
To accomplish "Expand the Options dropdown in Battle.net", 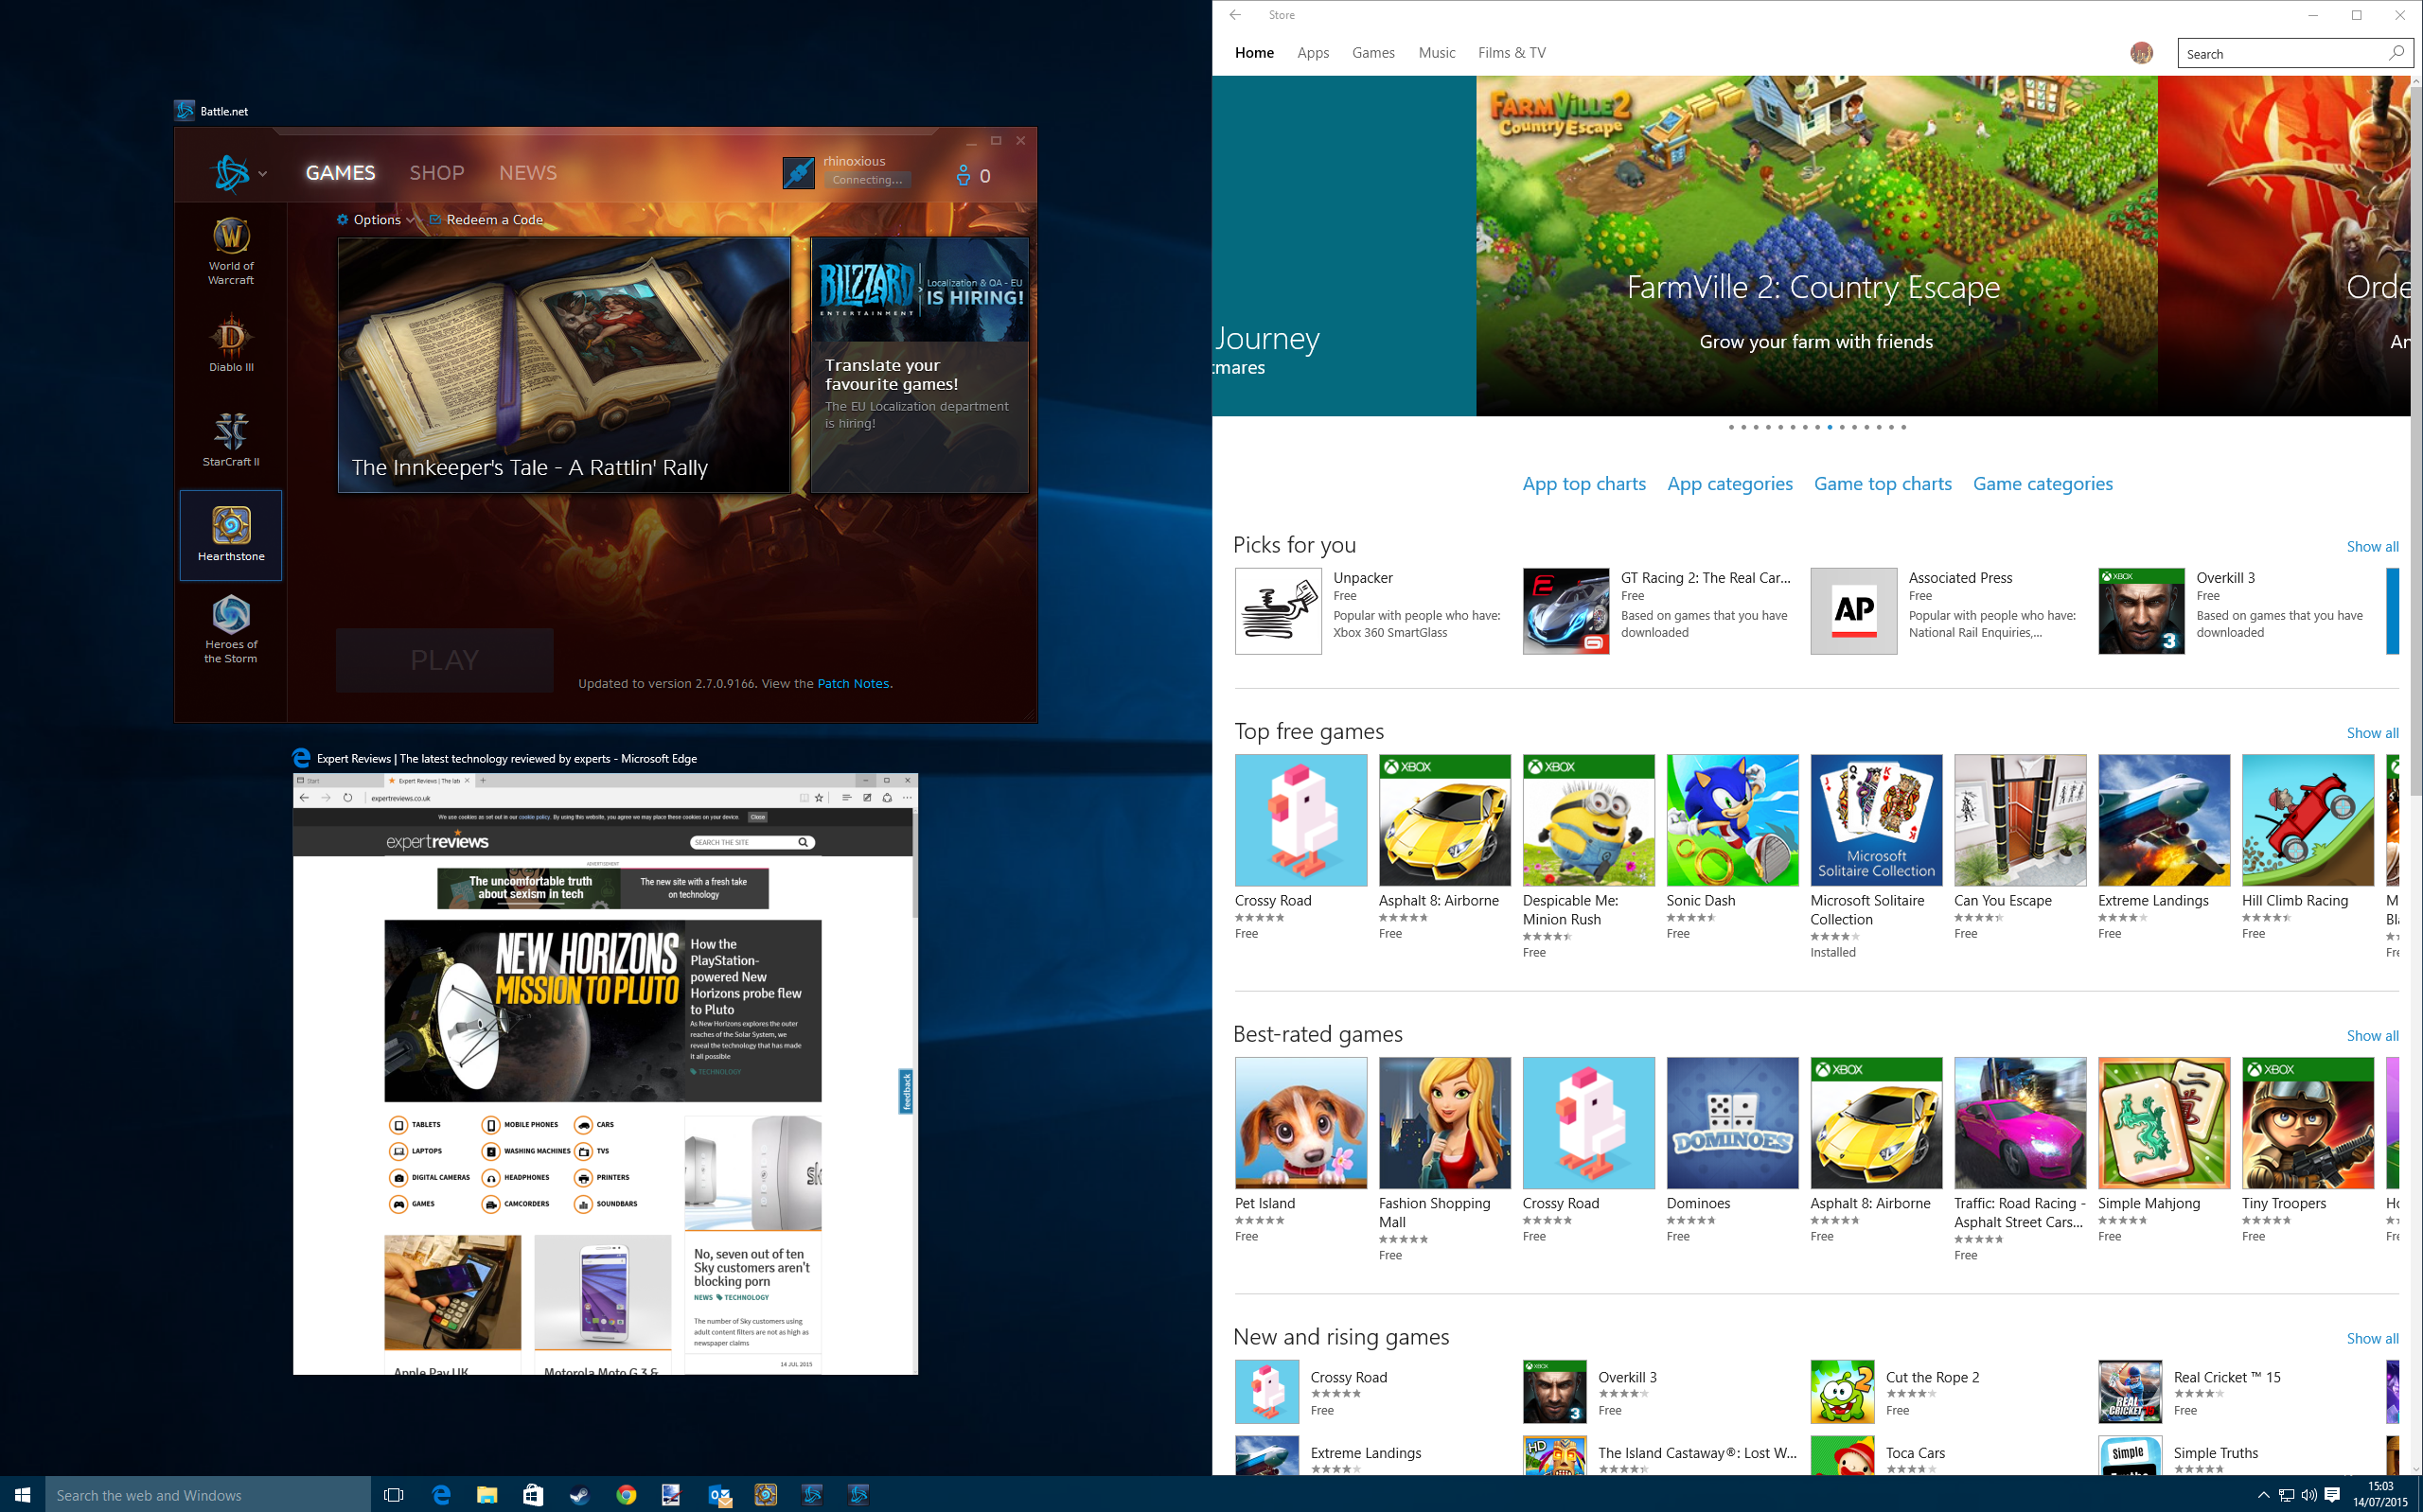I will coord(375,220).
